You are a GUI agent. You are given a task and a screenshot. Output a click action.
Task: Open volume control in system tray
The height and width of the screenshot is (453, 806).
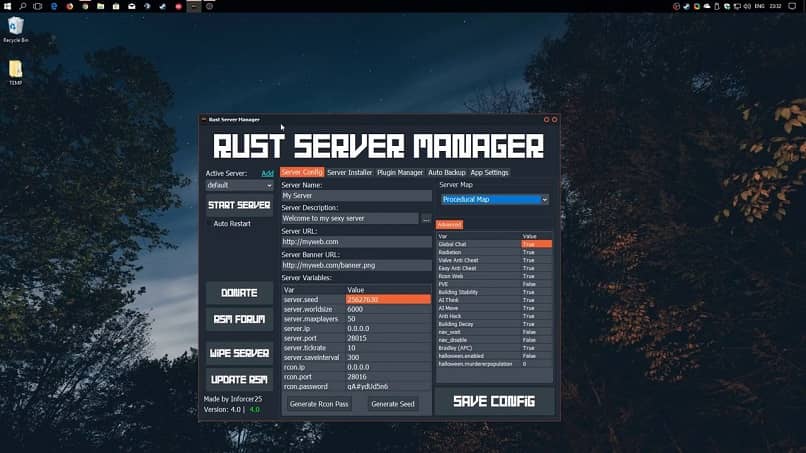[x=747, y=6]
